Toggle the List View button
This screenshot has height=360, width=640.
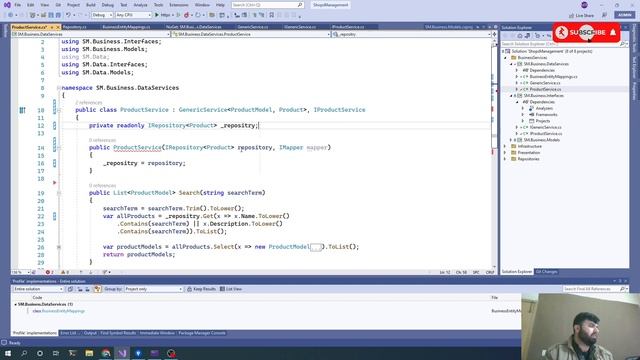pyautogui.click(x=231, y=289)
